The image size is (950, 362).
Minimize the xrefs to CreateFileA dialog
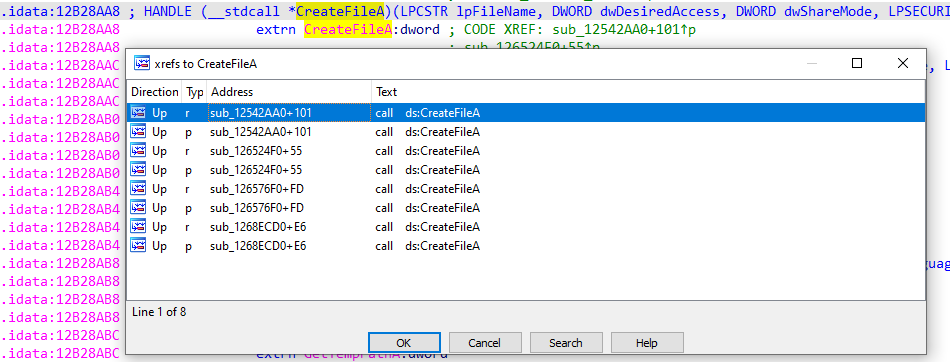(812, 63)
